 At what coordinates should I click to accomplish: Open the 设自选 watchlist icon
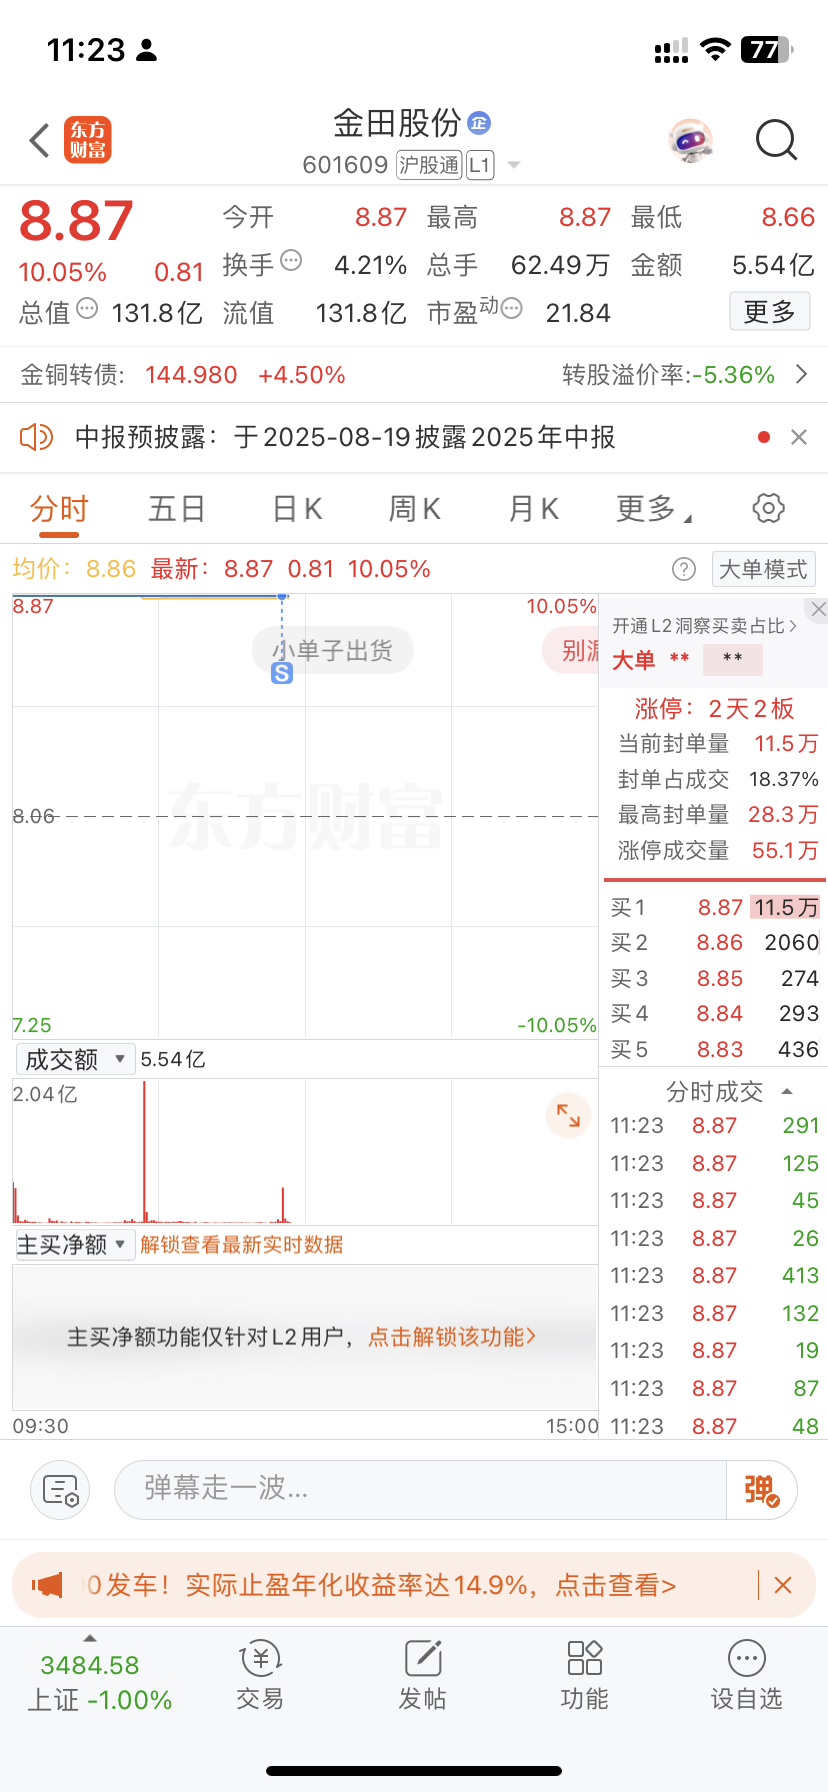point(746,1675)
